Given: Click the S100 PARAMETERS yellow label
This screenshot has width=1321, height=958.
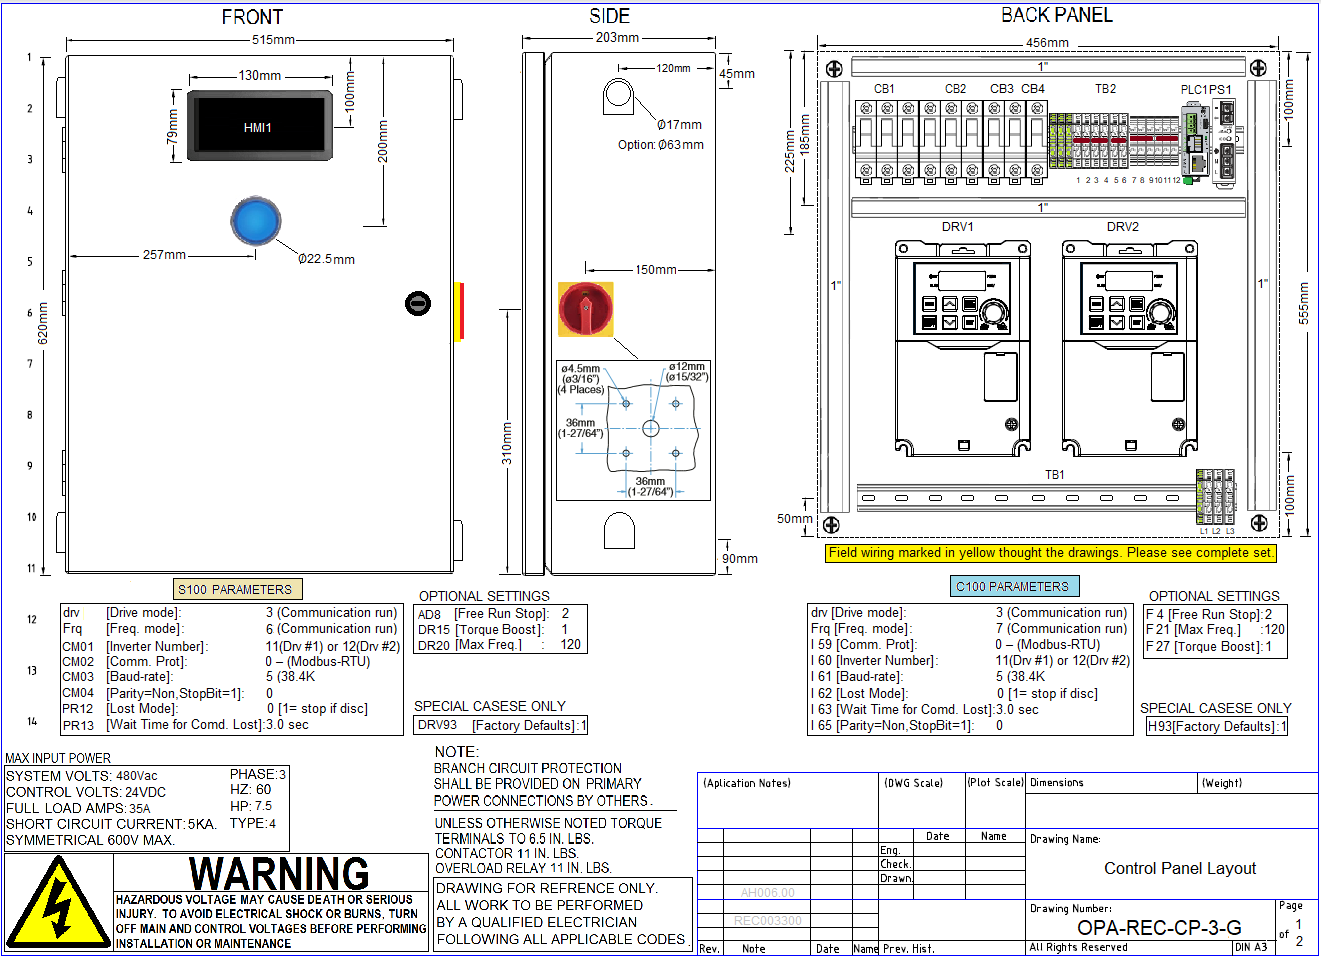Looking at the screenshot, I should (x=236, y=589).
